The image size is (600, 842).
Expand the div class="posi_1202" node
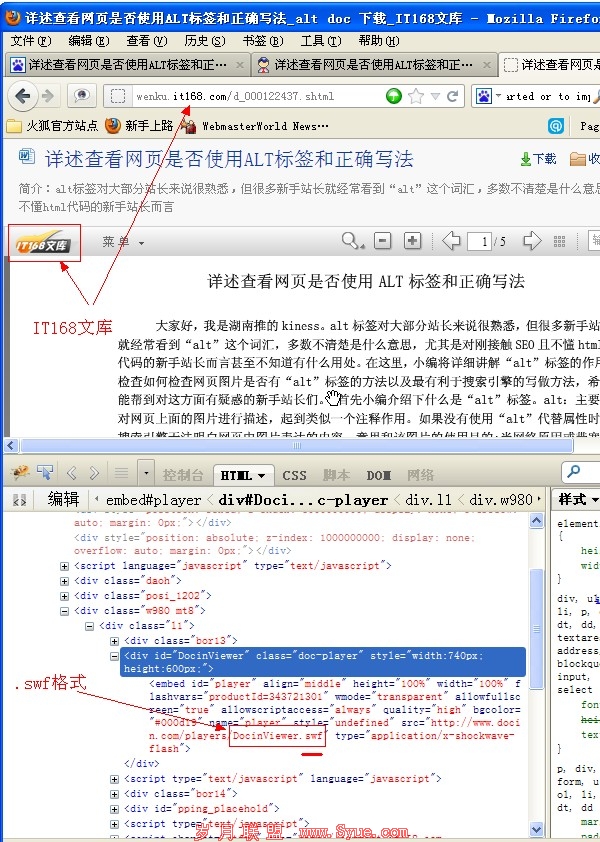(64, 596)
